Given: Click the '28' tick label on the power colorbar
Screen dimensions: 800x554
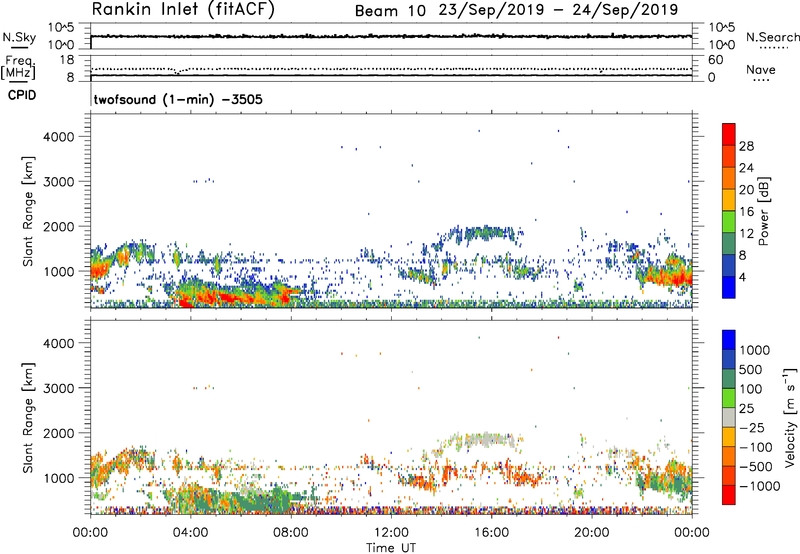Looking at the screenshot, I should pyautogui.click(x=746, y=146).
